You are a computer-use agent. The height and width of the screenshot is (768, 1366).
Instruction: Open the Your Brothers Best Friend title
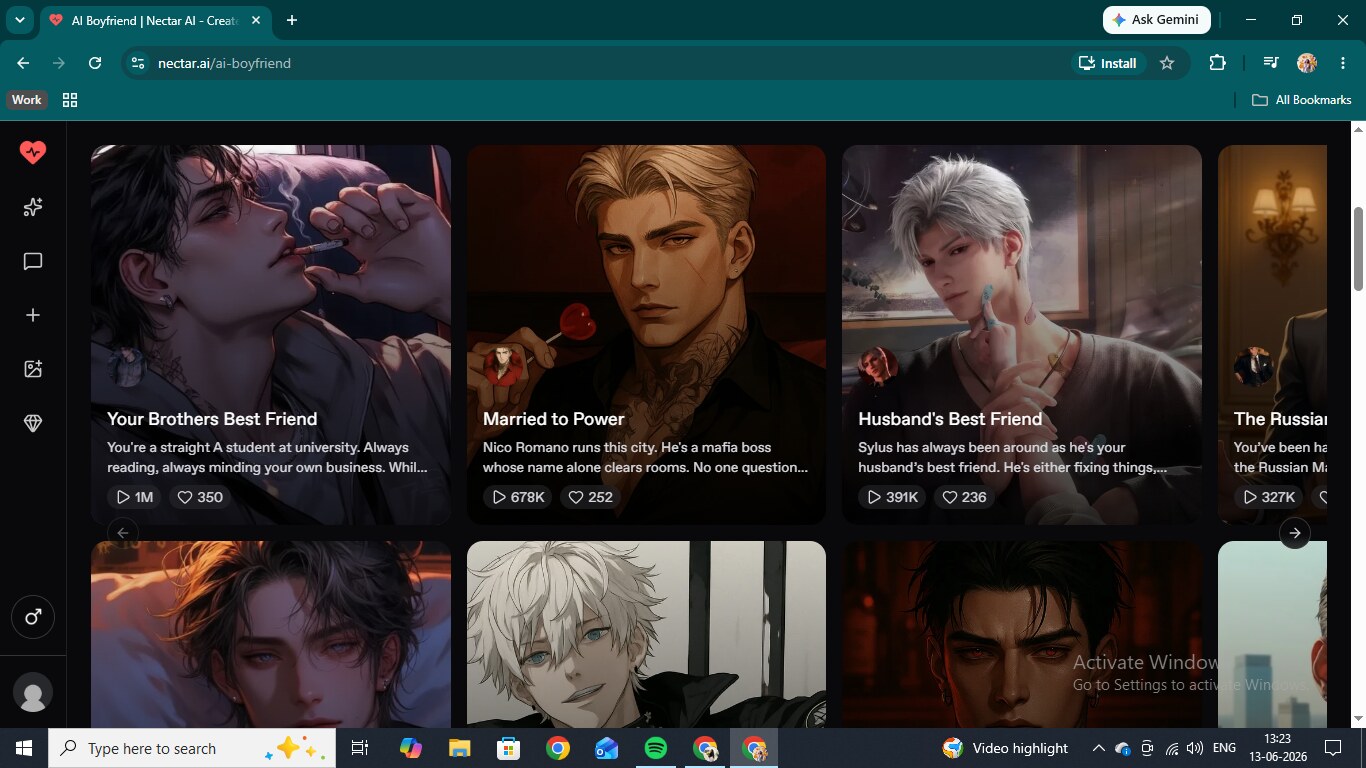pyautogui.click(x=212, y=419)
